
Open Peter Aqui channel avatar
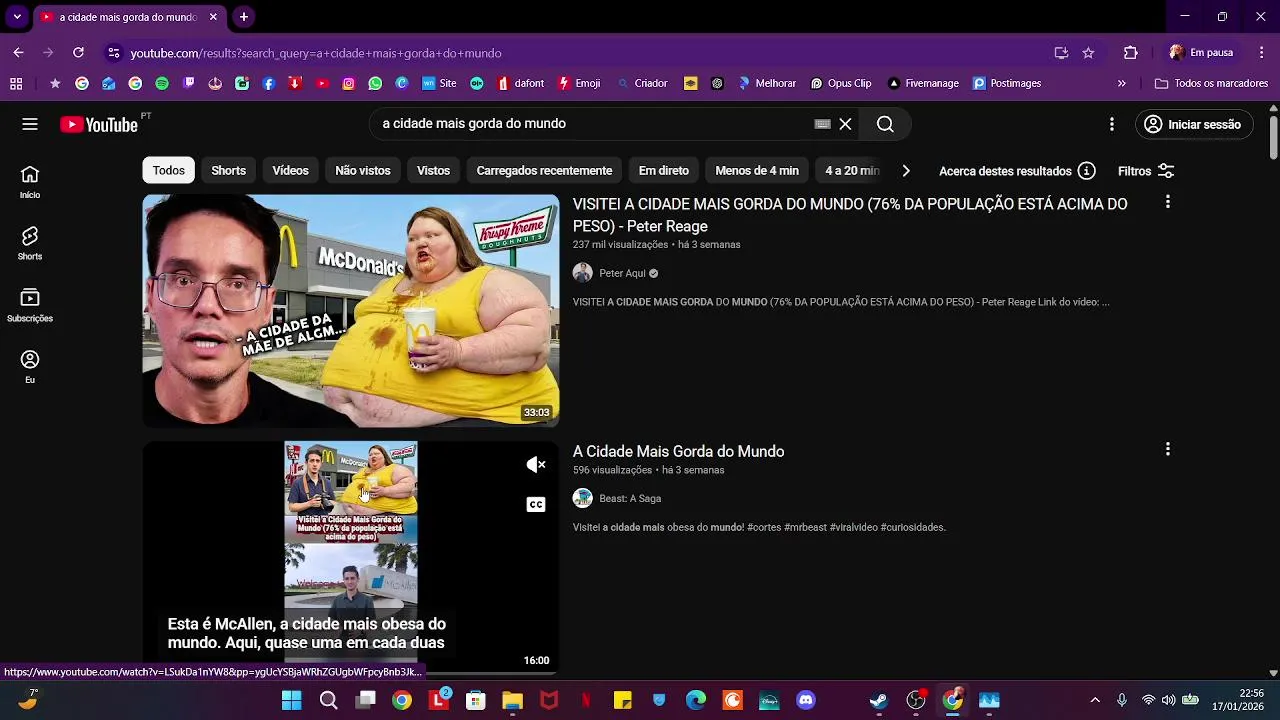[x=582, y=273]
